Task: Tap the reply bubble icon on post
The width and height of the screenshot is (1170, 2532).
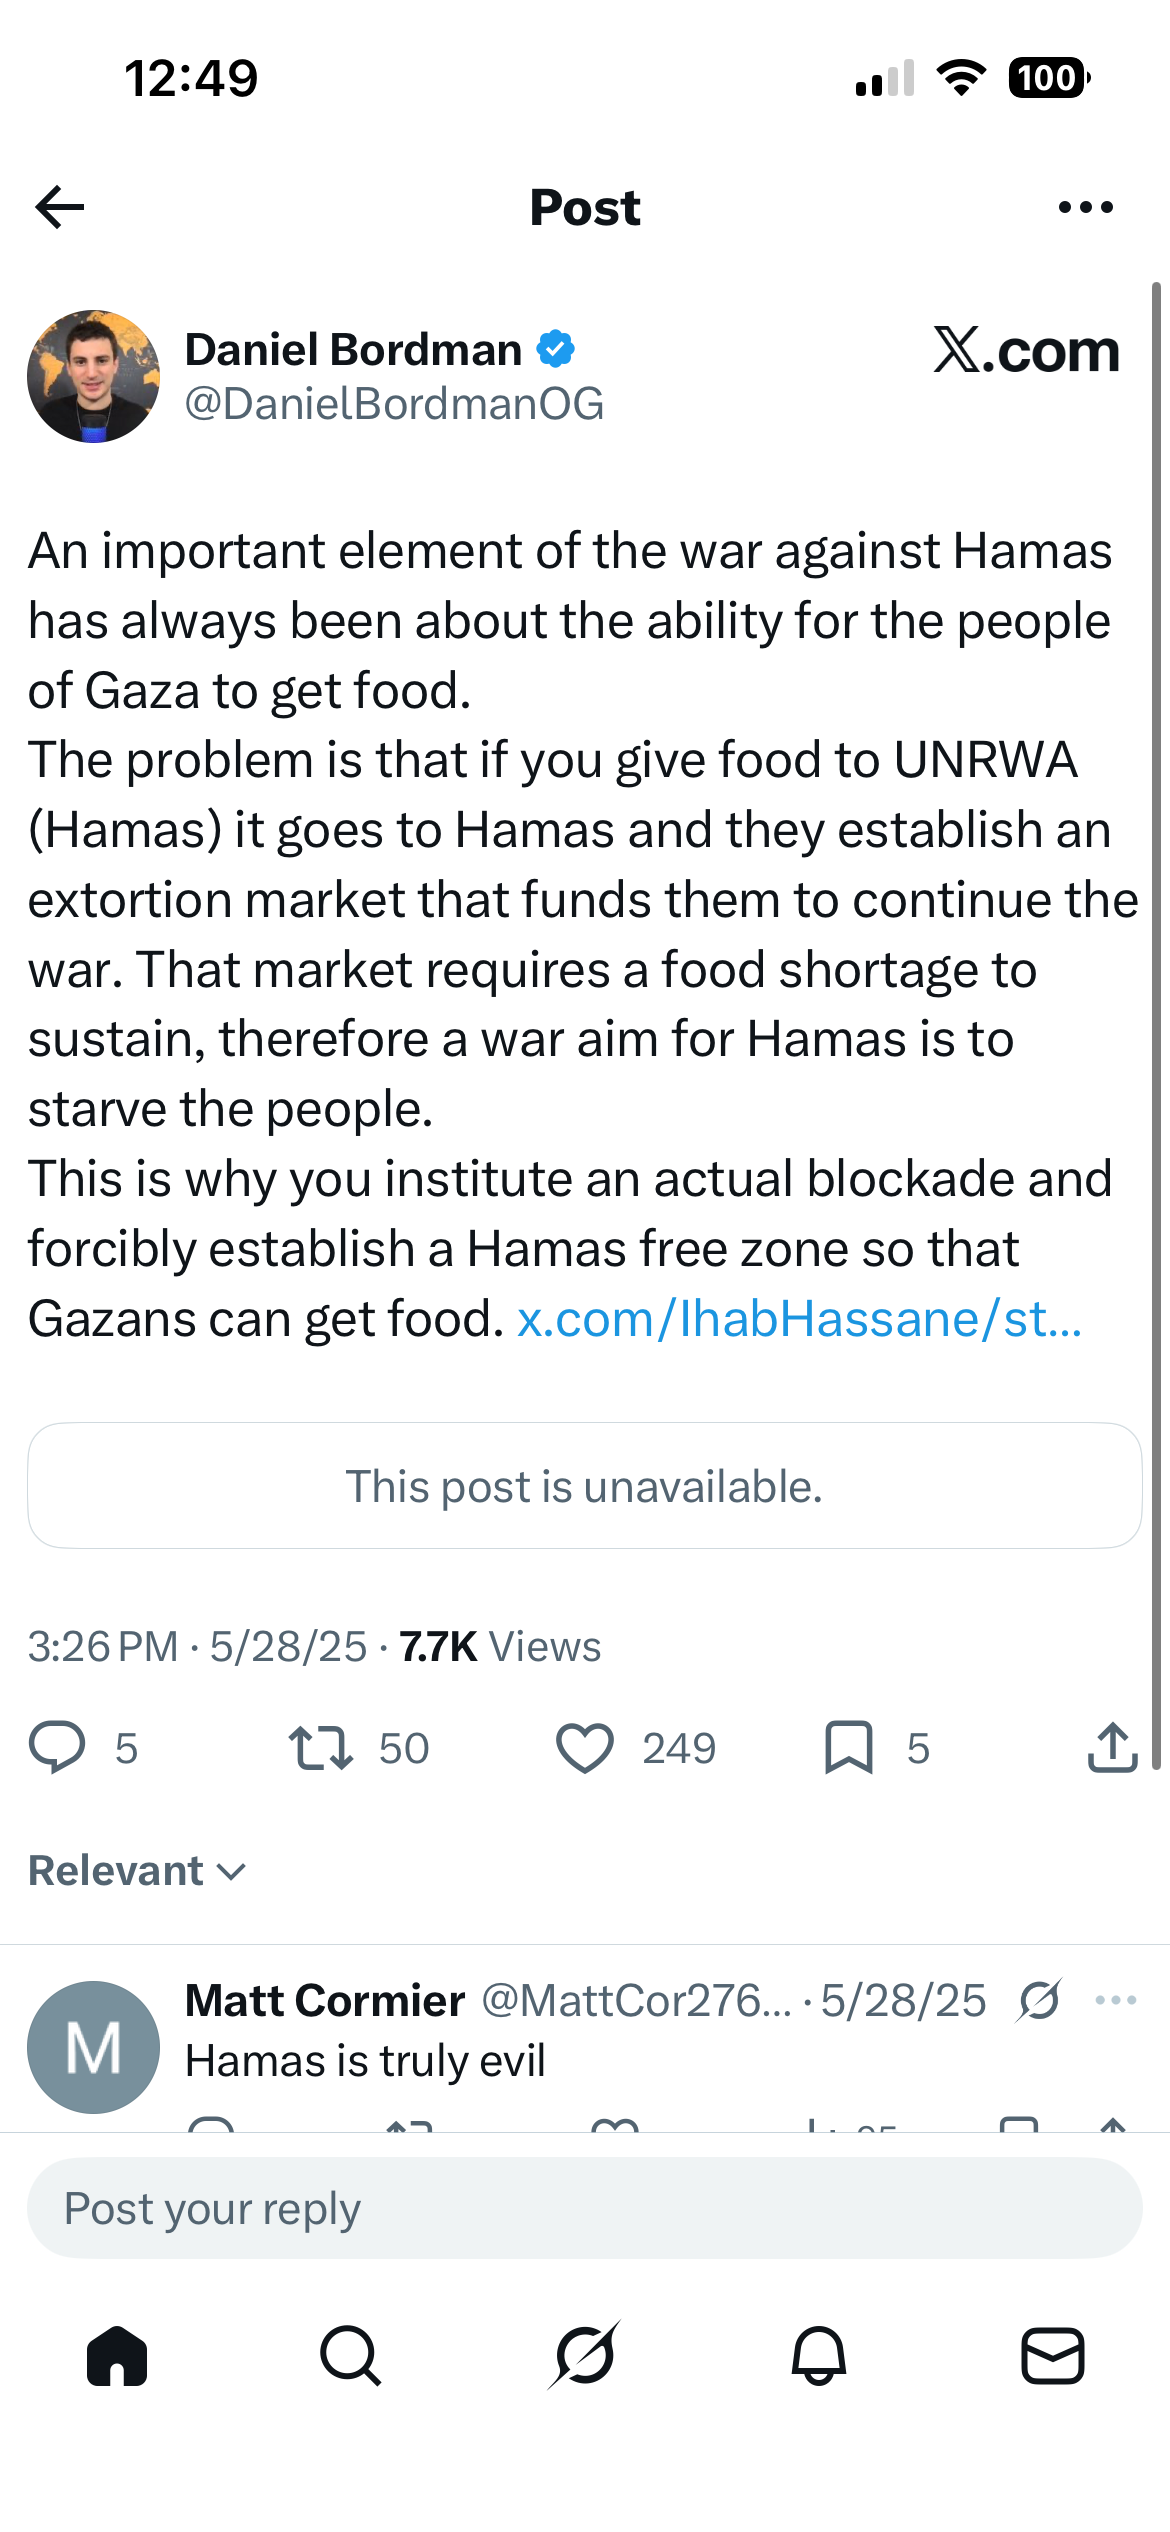Action: [57, 1748]
